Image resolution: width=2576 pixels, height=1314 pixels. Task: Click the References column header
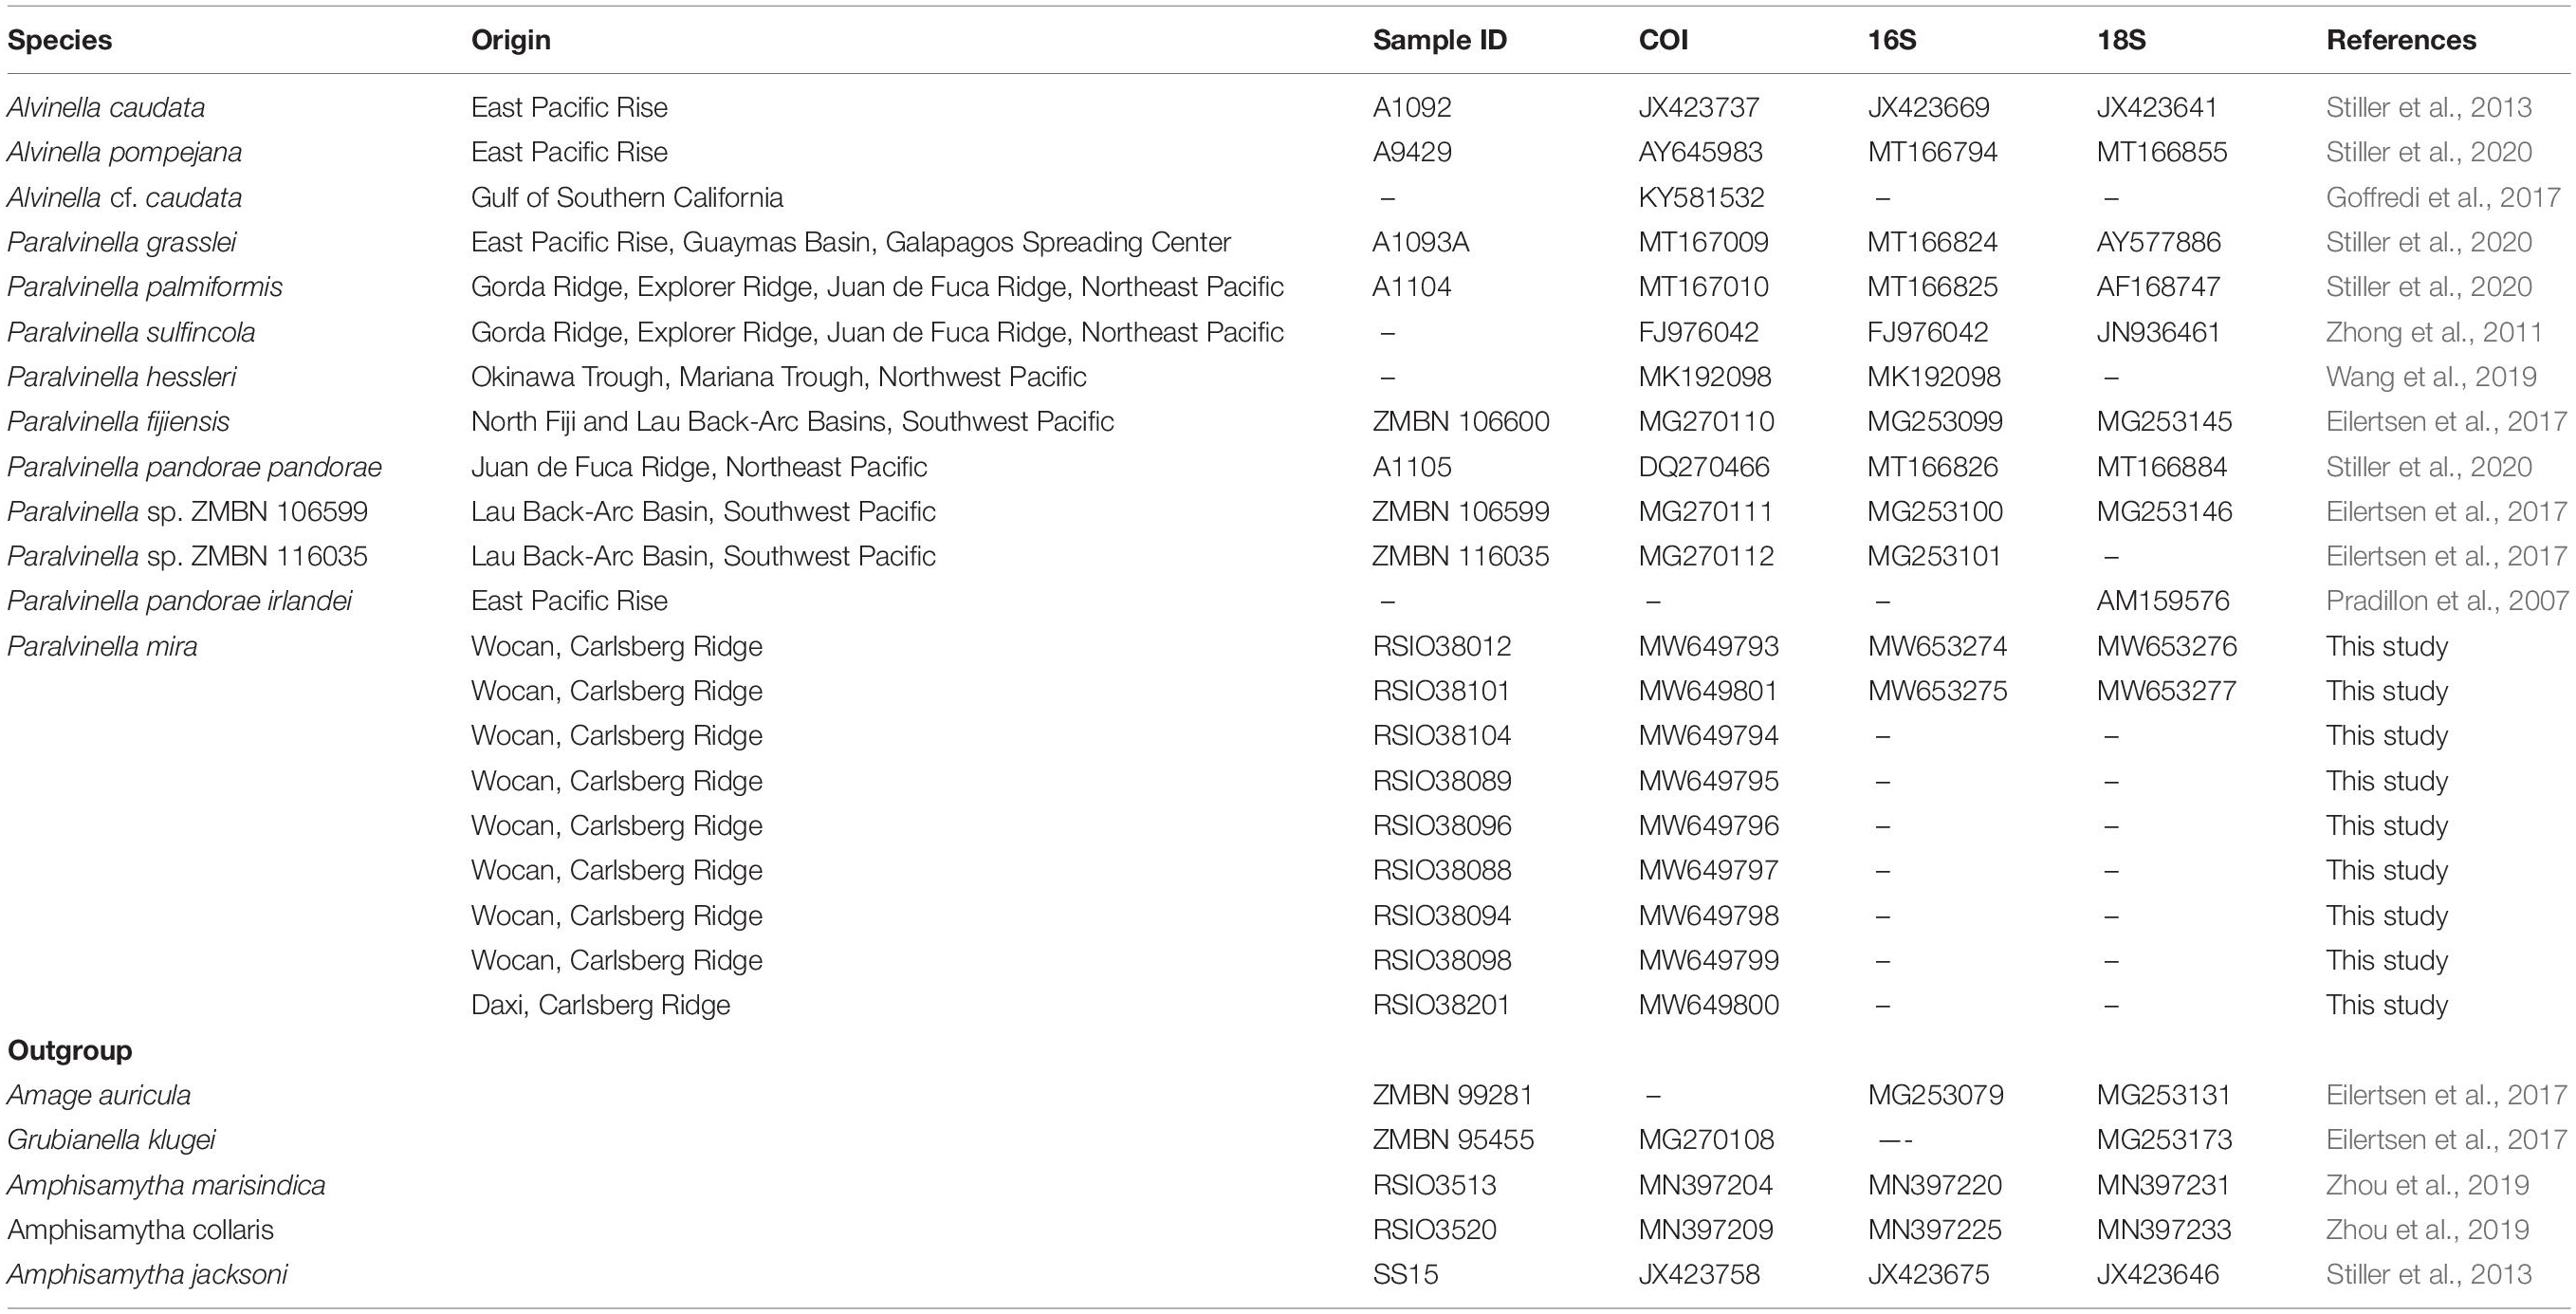[2401, 40]
